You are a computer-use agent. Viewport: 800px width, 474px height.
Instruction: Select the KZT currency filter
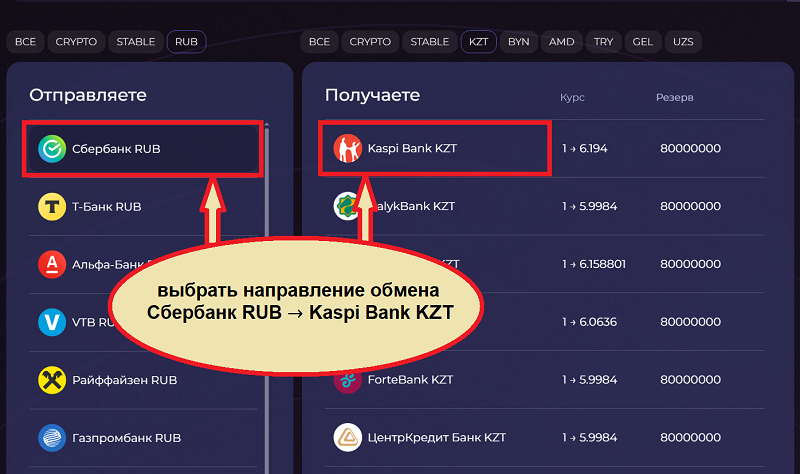(x=479, y=42)
